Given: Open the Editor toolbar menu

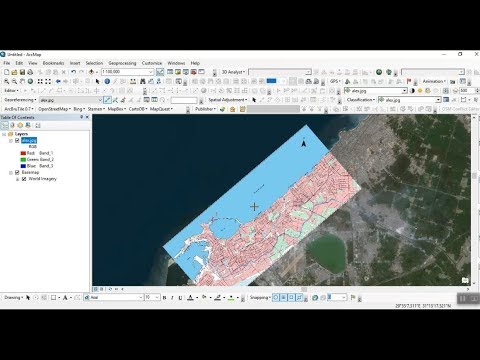Looking at the screenshot, I should coord(11,90).
